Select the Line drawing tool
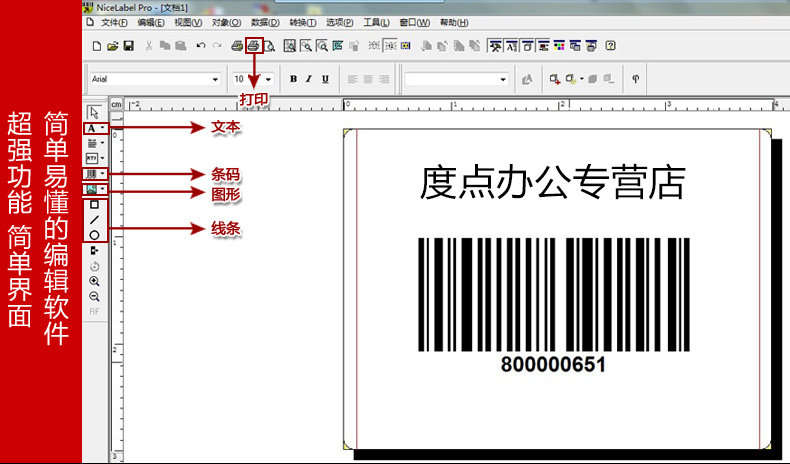 coord(94,220)
